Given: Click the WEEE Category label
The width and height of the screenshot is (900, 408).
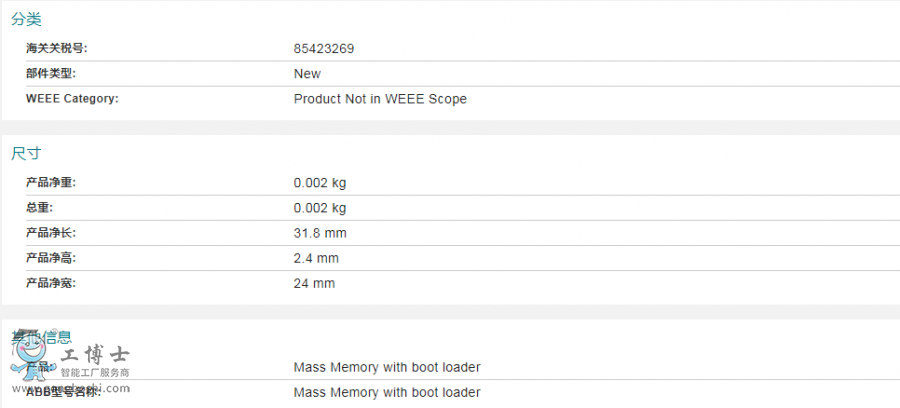Looking at the screenshot, I should tap(72, 98).
